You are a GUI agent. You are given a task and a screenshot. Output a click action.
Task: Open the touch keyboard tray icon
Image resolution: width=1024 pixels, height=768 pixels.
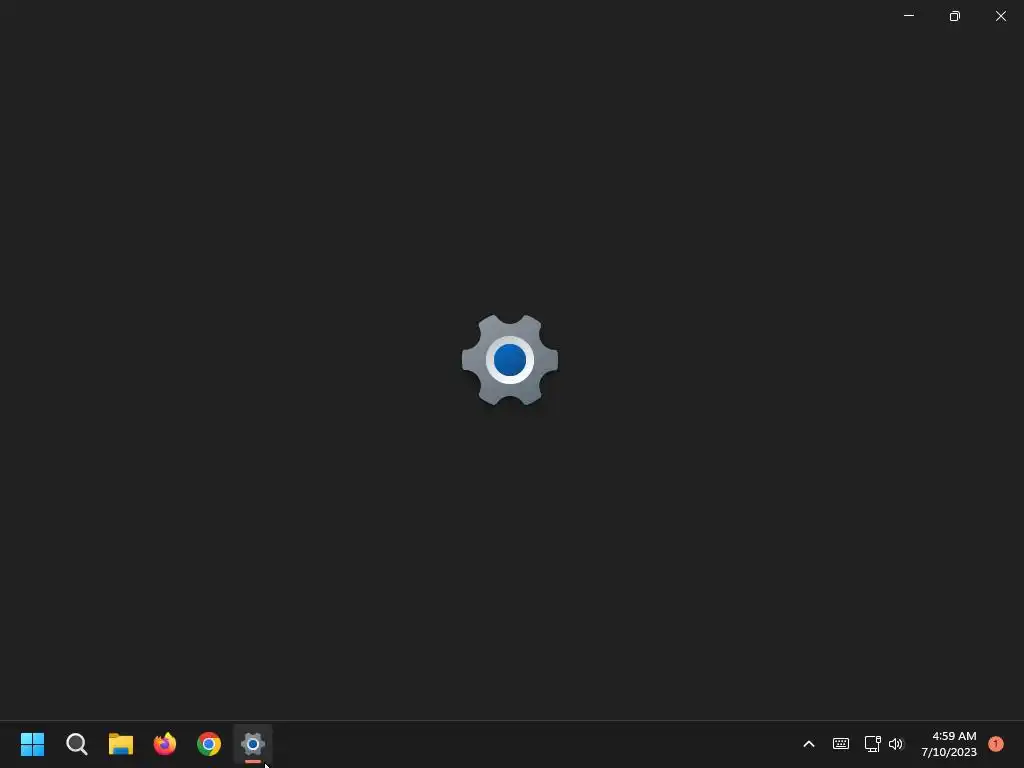coord(840,744)
